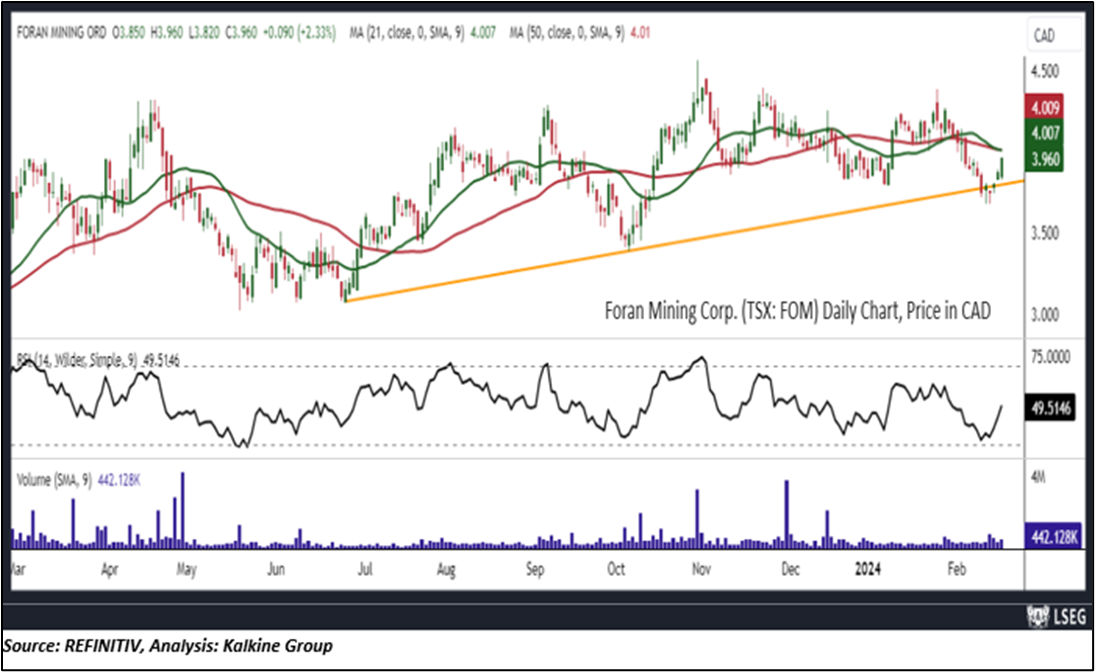Click the 3.500 price axis value
Viewport: 1095px width, 672px height.
coord(1045,233)
